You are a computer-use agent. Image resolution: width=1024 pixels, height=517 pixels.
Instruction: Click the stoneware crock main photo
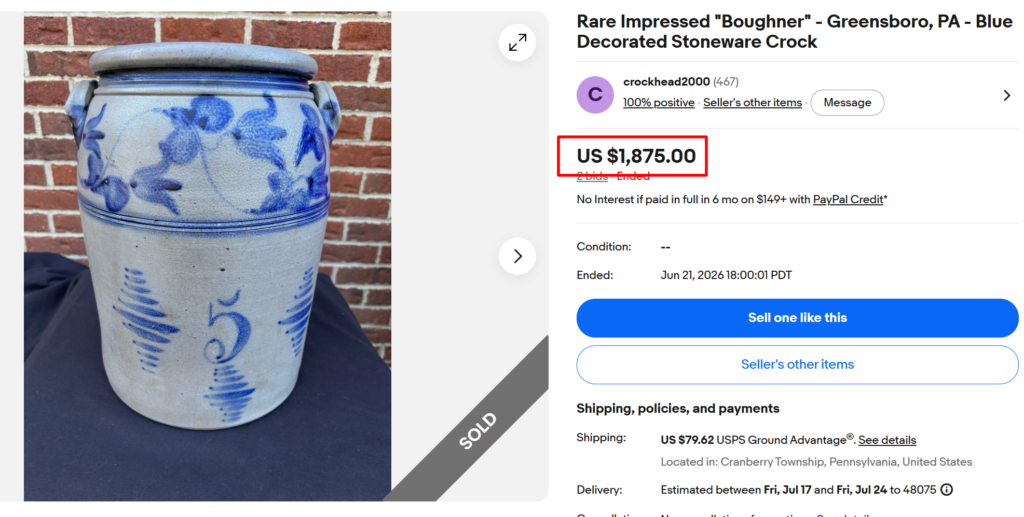[x=208, y=256]
